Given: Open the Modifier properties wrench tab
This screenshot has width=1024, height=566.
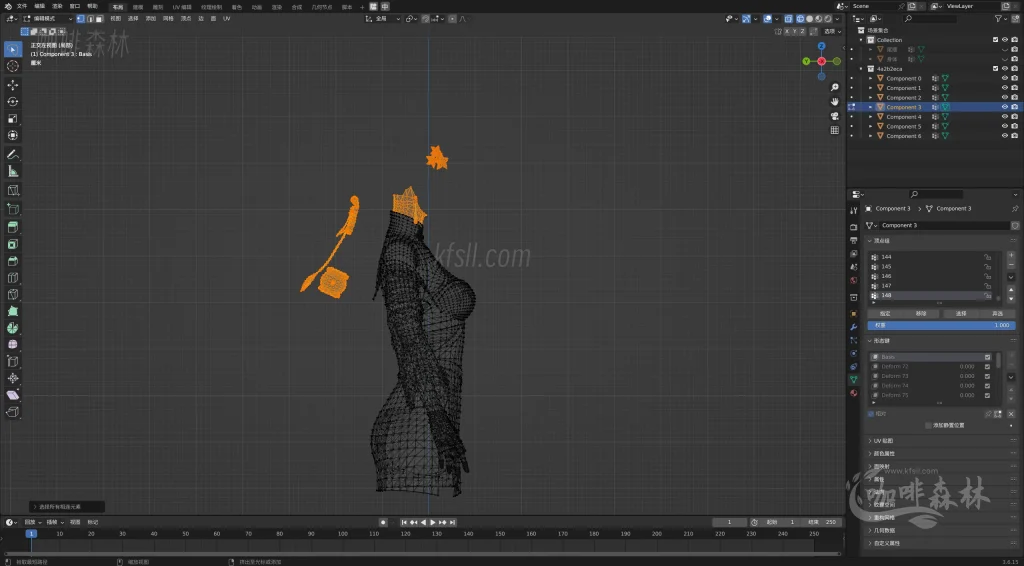Looking at the screenshot, I should [854, 326].
